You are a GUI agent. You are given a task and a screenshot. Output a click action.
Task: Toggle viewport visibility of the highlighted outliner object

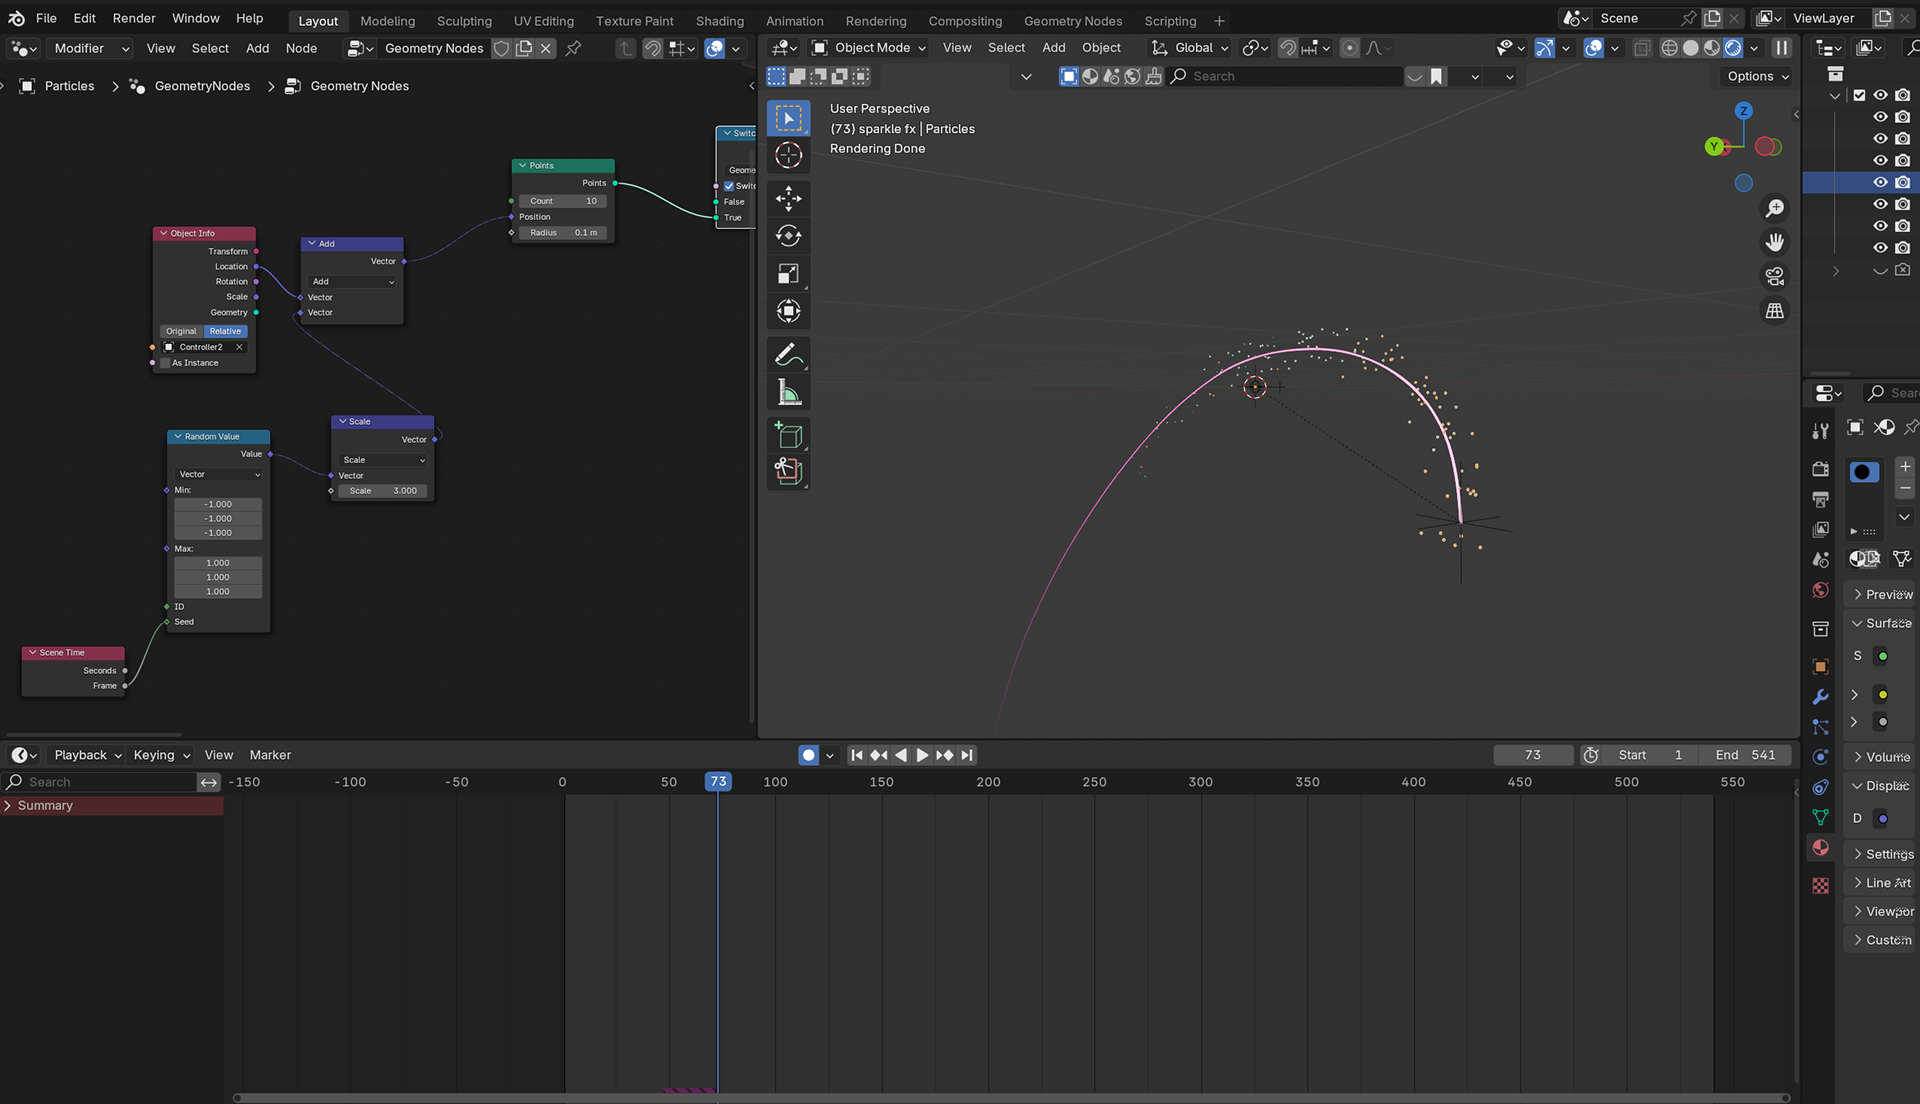coord(1881,182)
